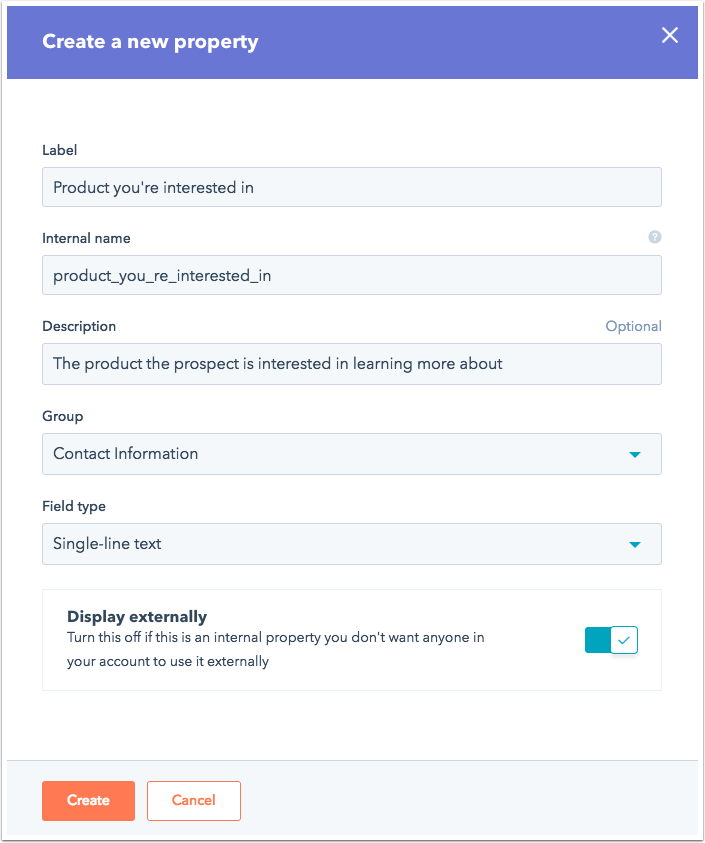705x843 pixels.
Task: Click the Group dropdown caret arrow
Action: point(635,455)
